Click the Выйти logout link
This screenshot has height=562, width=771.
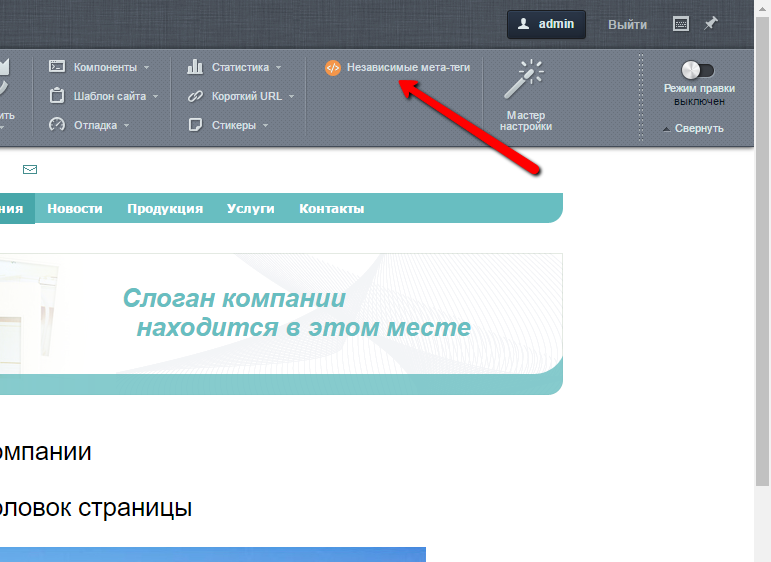(x=627, y=25)
